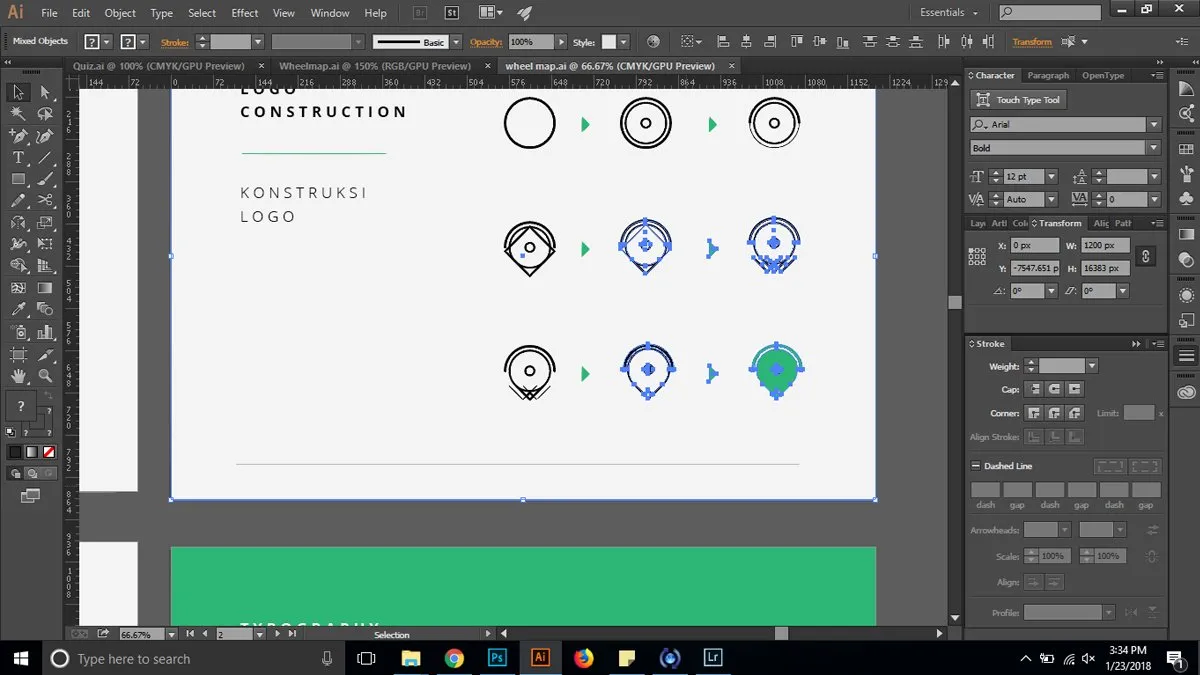Select the Lasso tool
The image size is (1200, 675).
pyautogui.click(x=45, y=114)
